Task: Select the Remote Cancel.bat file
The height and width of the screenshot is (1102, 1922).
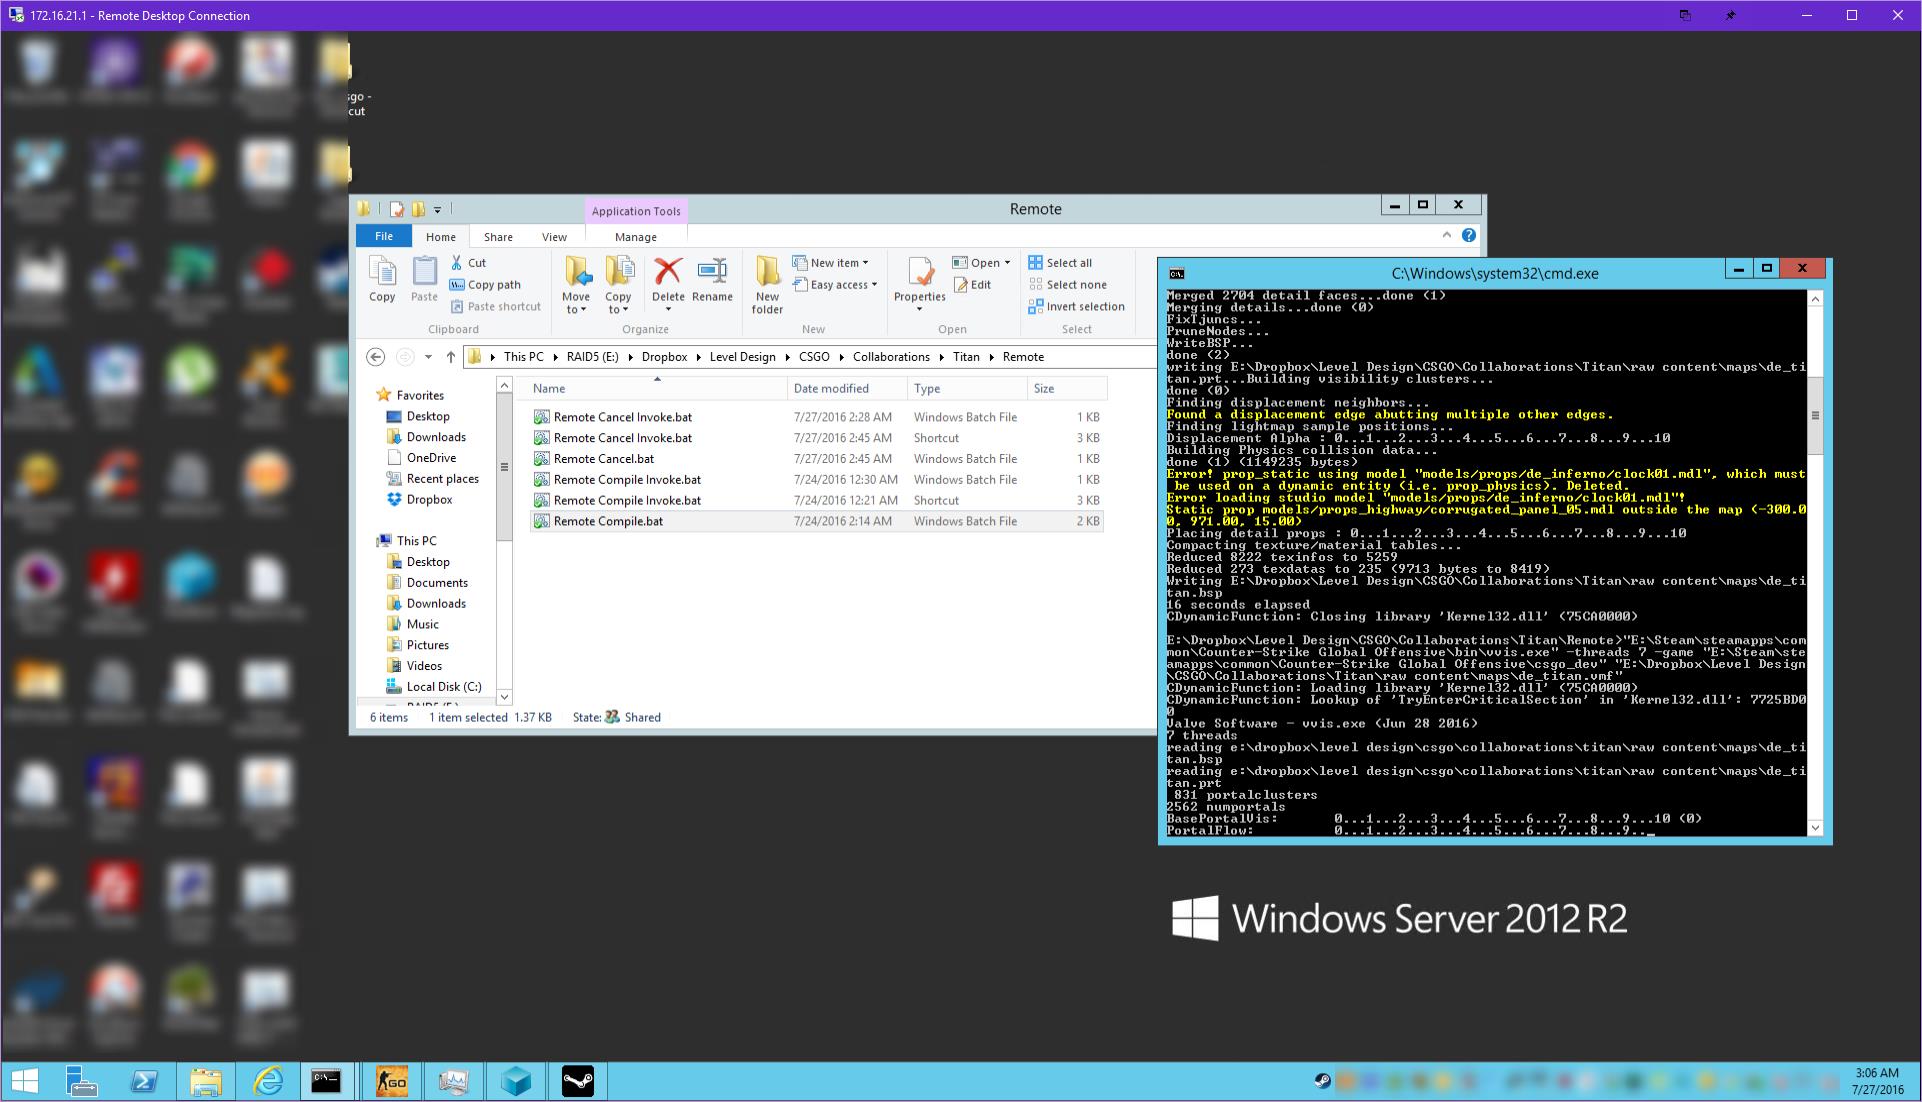Action: click(x=817, y=459)
